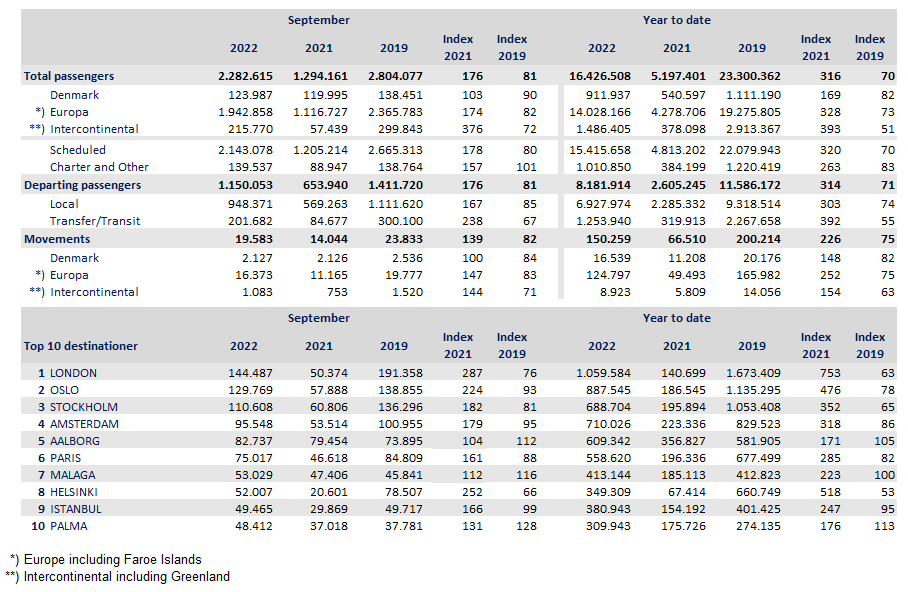908x592 pixels.
Task: Click the Movements row heading
Action: (x=57, y=239)
